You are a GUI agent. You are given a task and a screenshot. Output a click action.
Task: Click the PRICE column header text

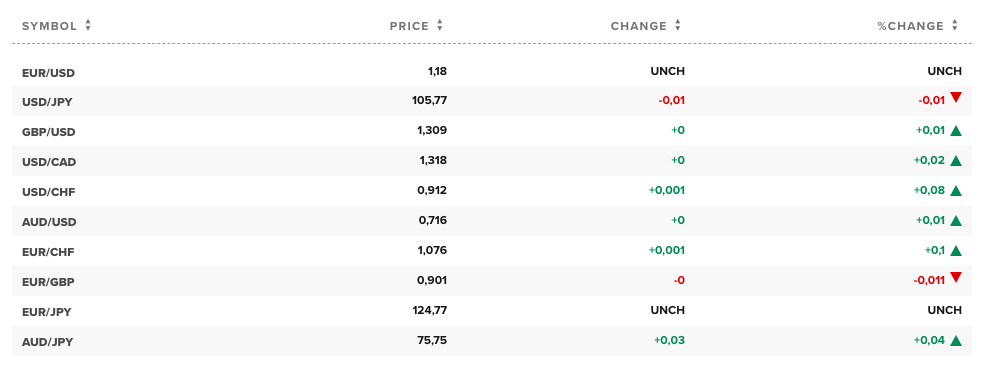point(409,26)
